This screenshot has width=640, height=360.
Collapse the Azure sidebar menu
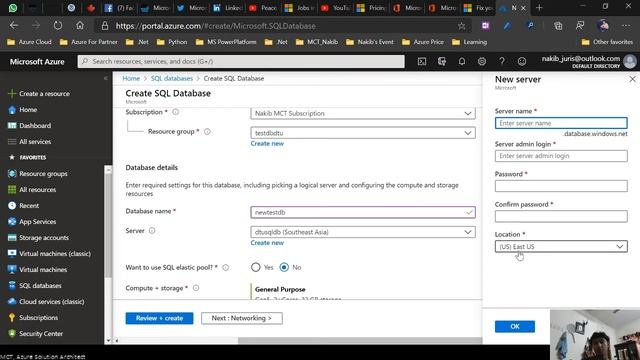[x=106, y=78]
